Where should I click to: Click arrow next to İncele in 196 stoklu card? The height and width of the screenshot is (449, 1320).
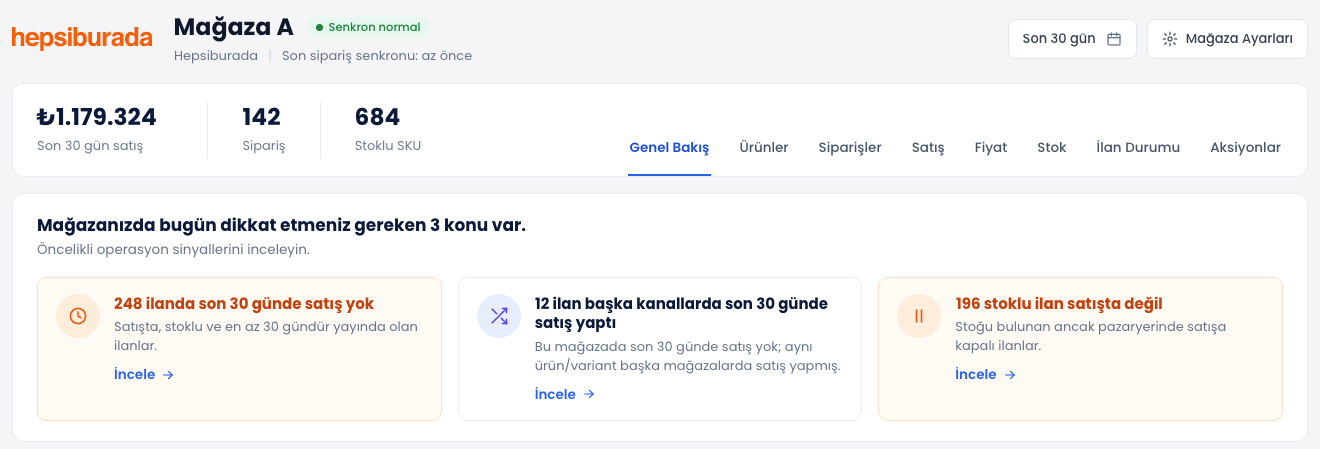click(1010, 375)
